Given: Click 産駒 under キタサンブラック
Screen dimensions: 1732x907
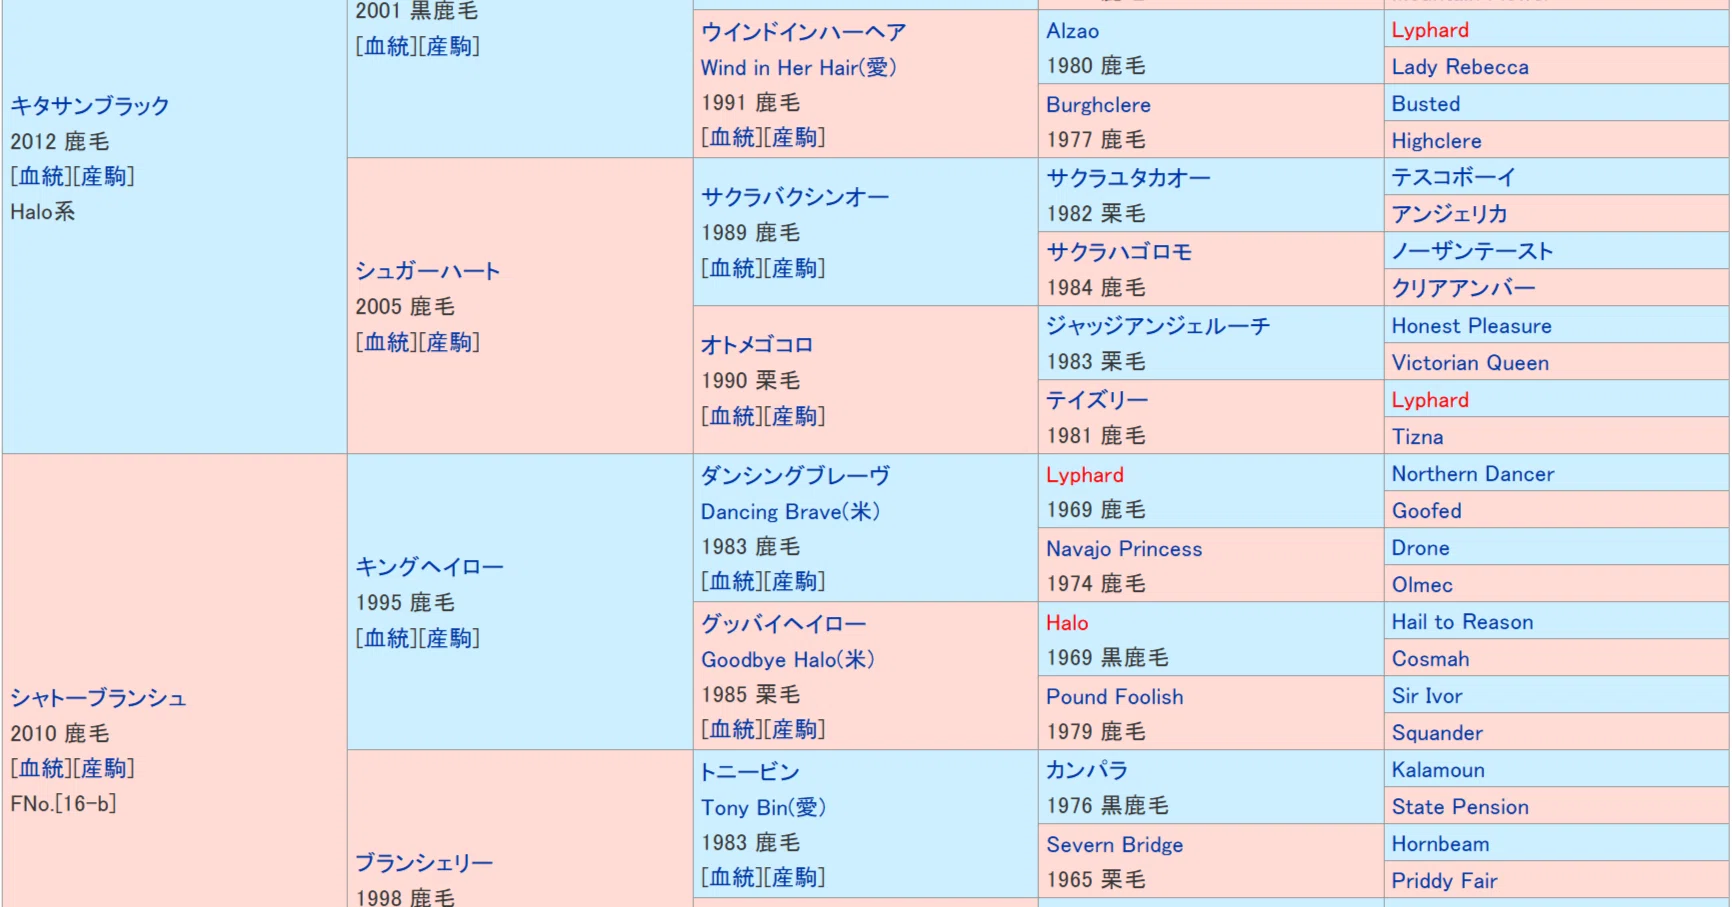Looking at the screenshot, I should tap(104, 177).
